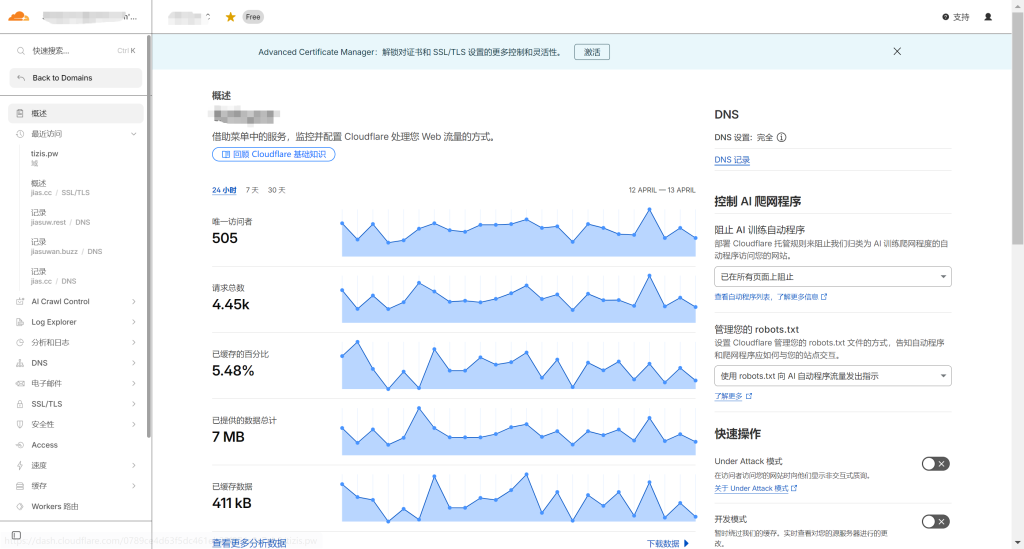
Task: Click the Log Explorer icon
Action: (20, 322)
